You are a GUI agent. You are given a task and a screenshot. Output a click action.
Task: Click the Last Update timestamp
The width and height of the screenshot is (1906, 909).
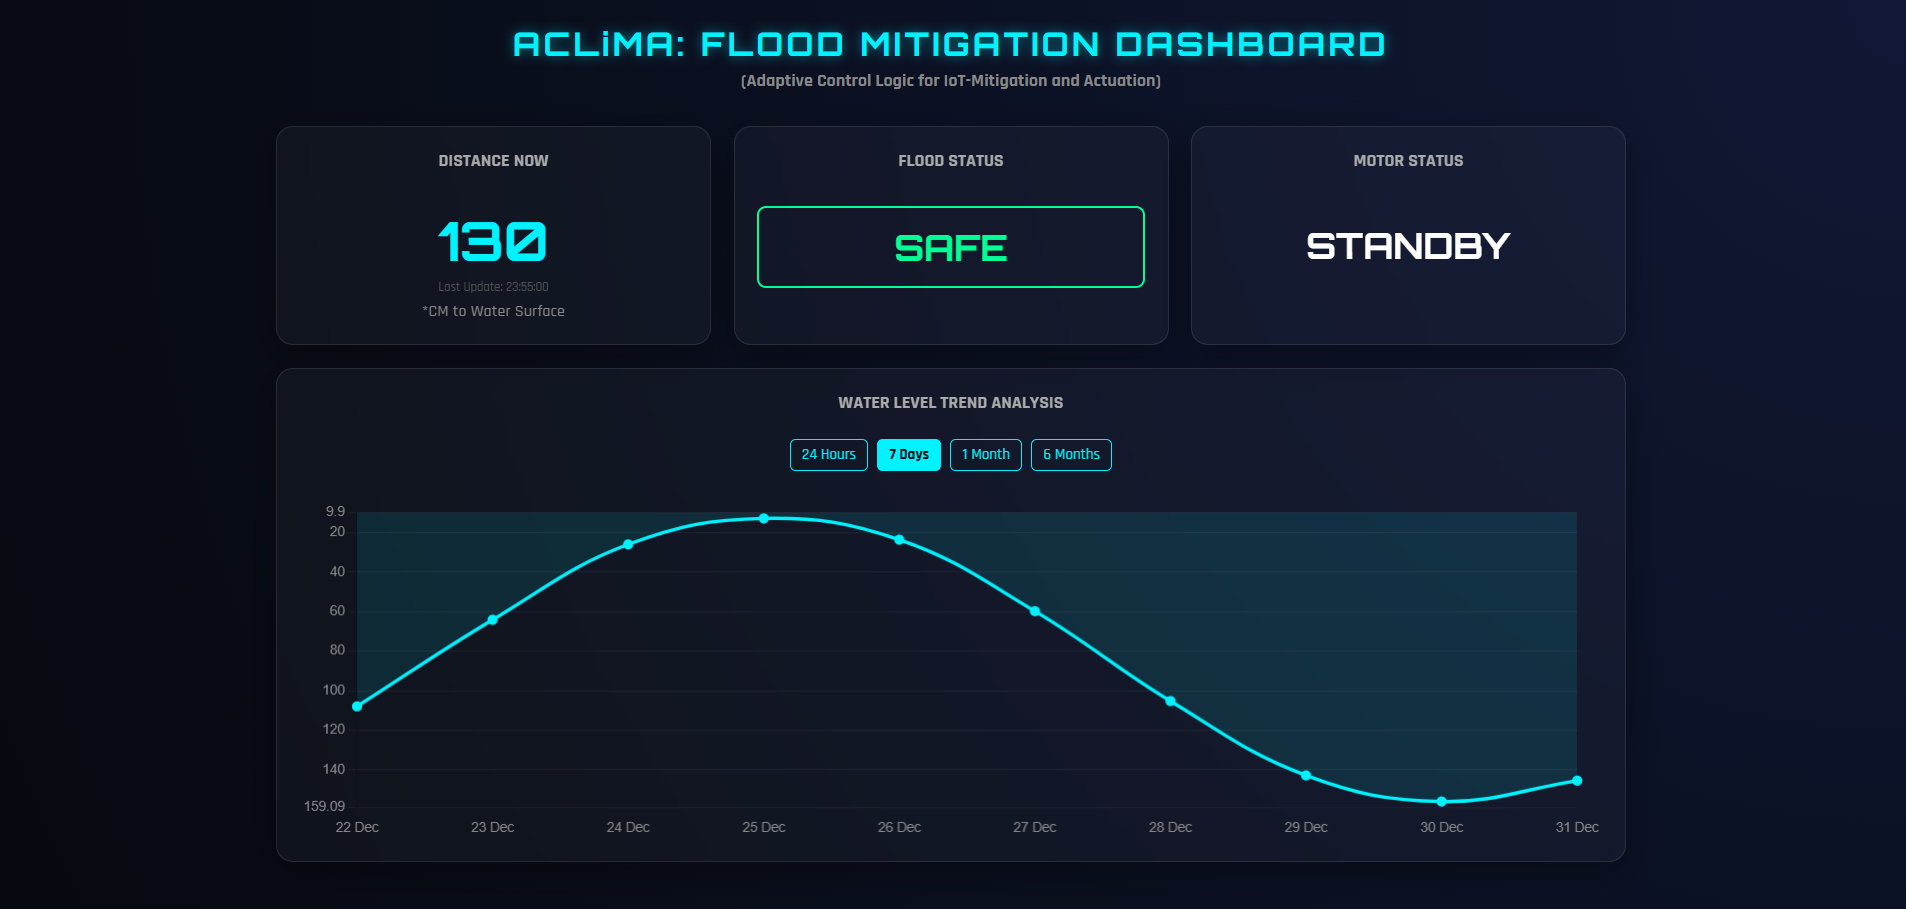(493, 287)
